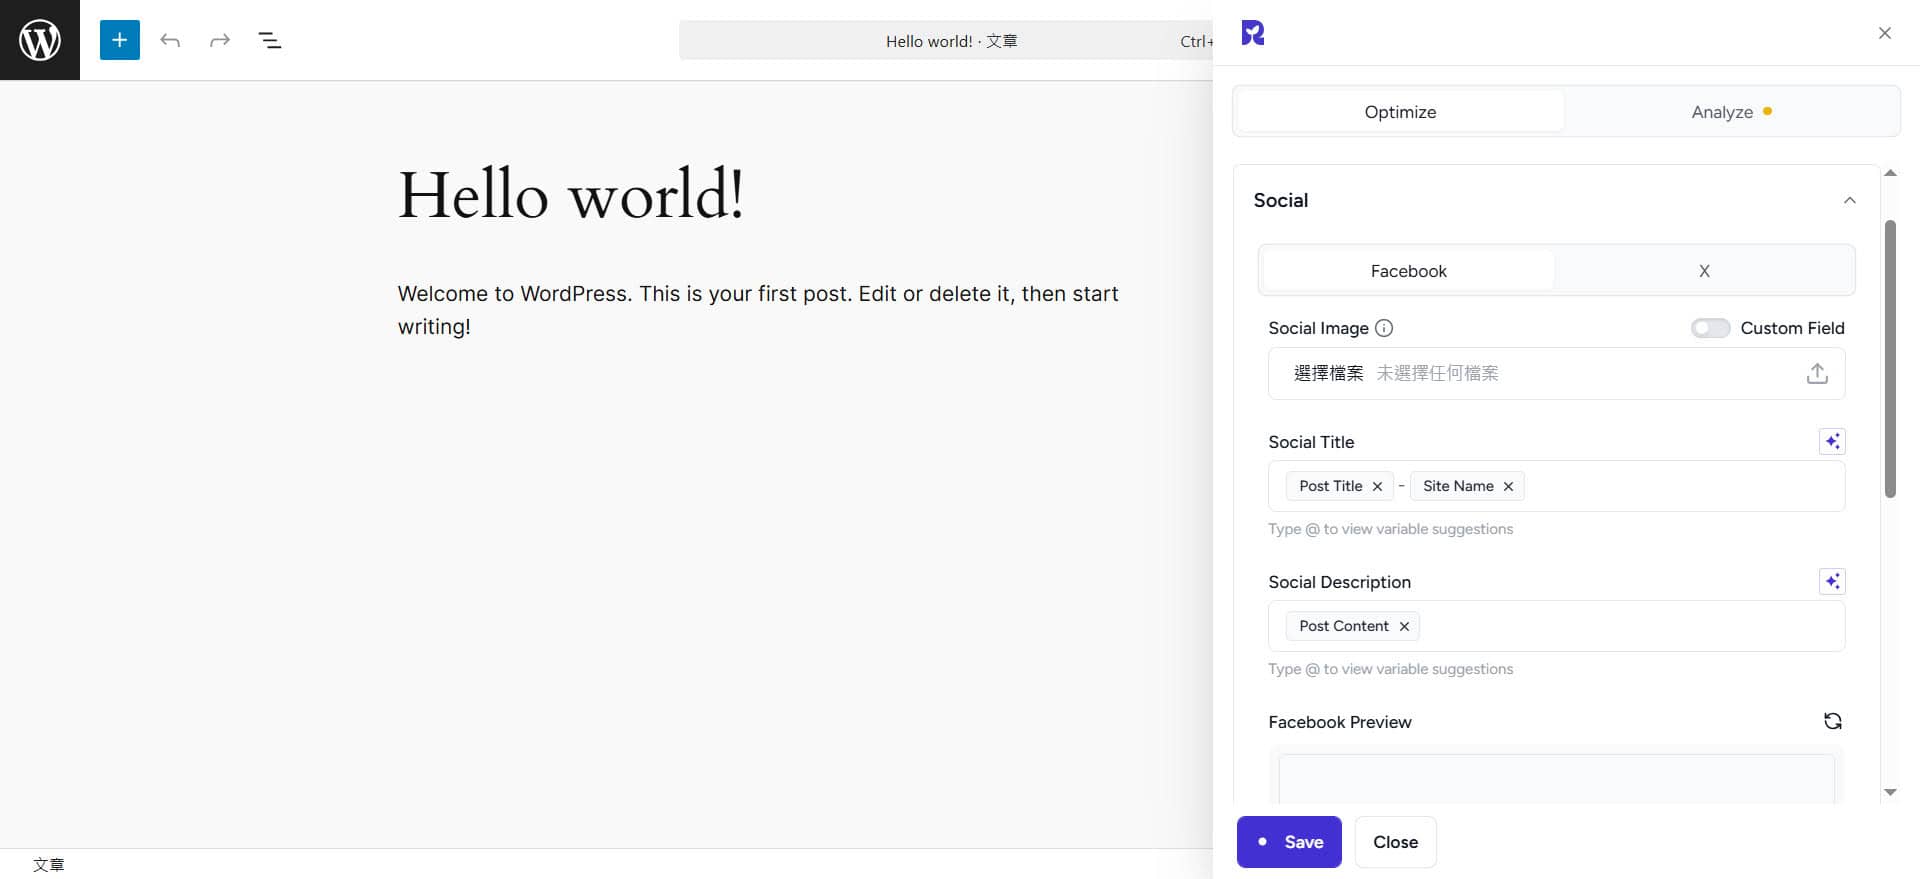
Task: Enable the Custom Field toggle
Action: coord(1710,328)
